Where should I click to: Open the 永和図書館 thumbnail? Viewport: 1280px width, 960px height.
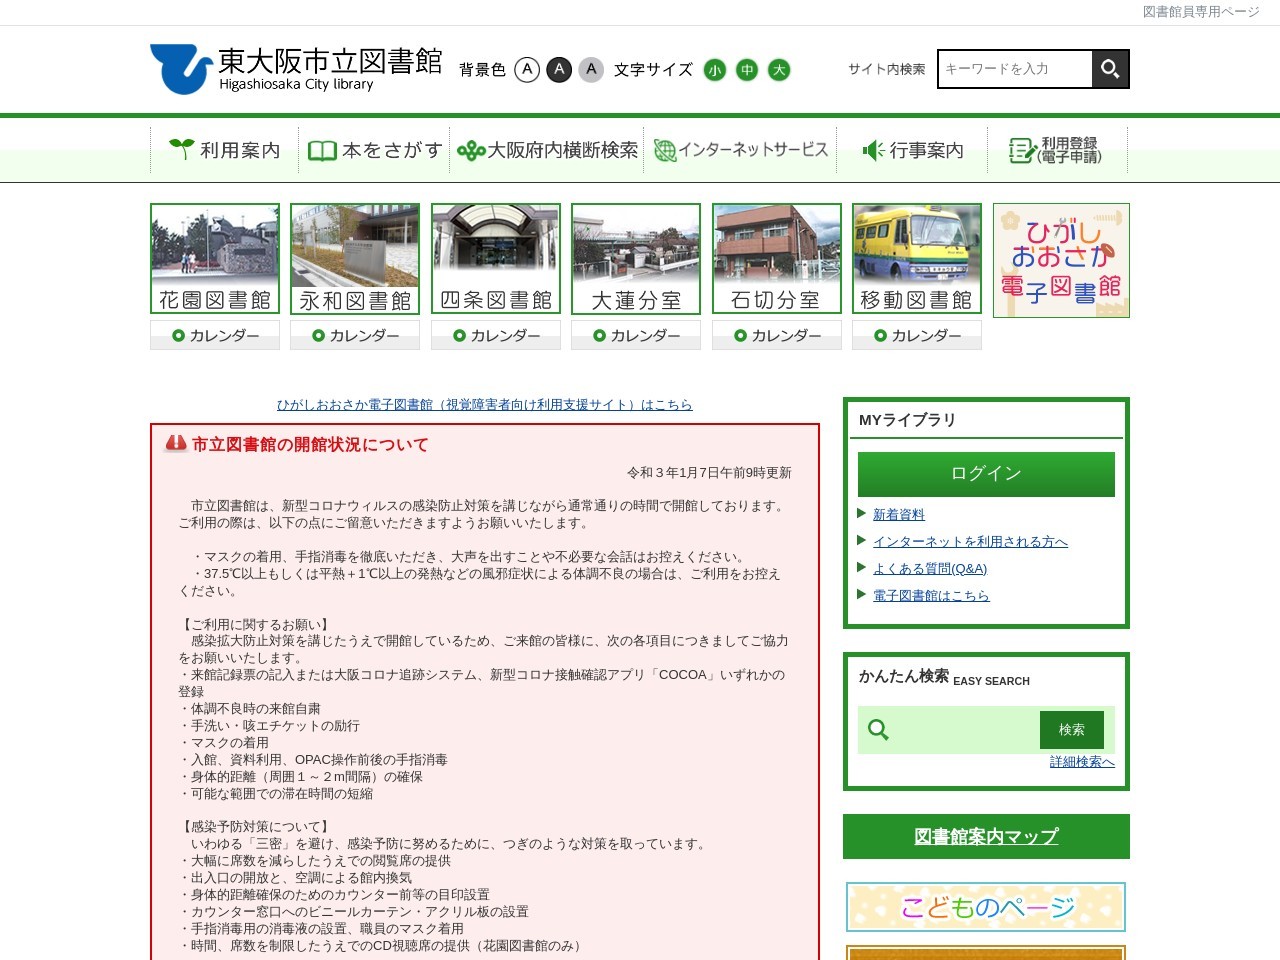point(355,259)
